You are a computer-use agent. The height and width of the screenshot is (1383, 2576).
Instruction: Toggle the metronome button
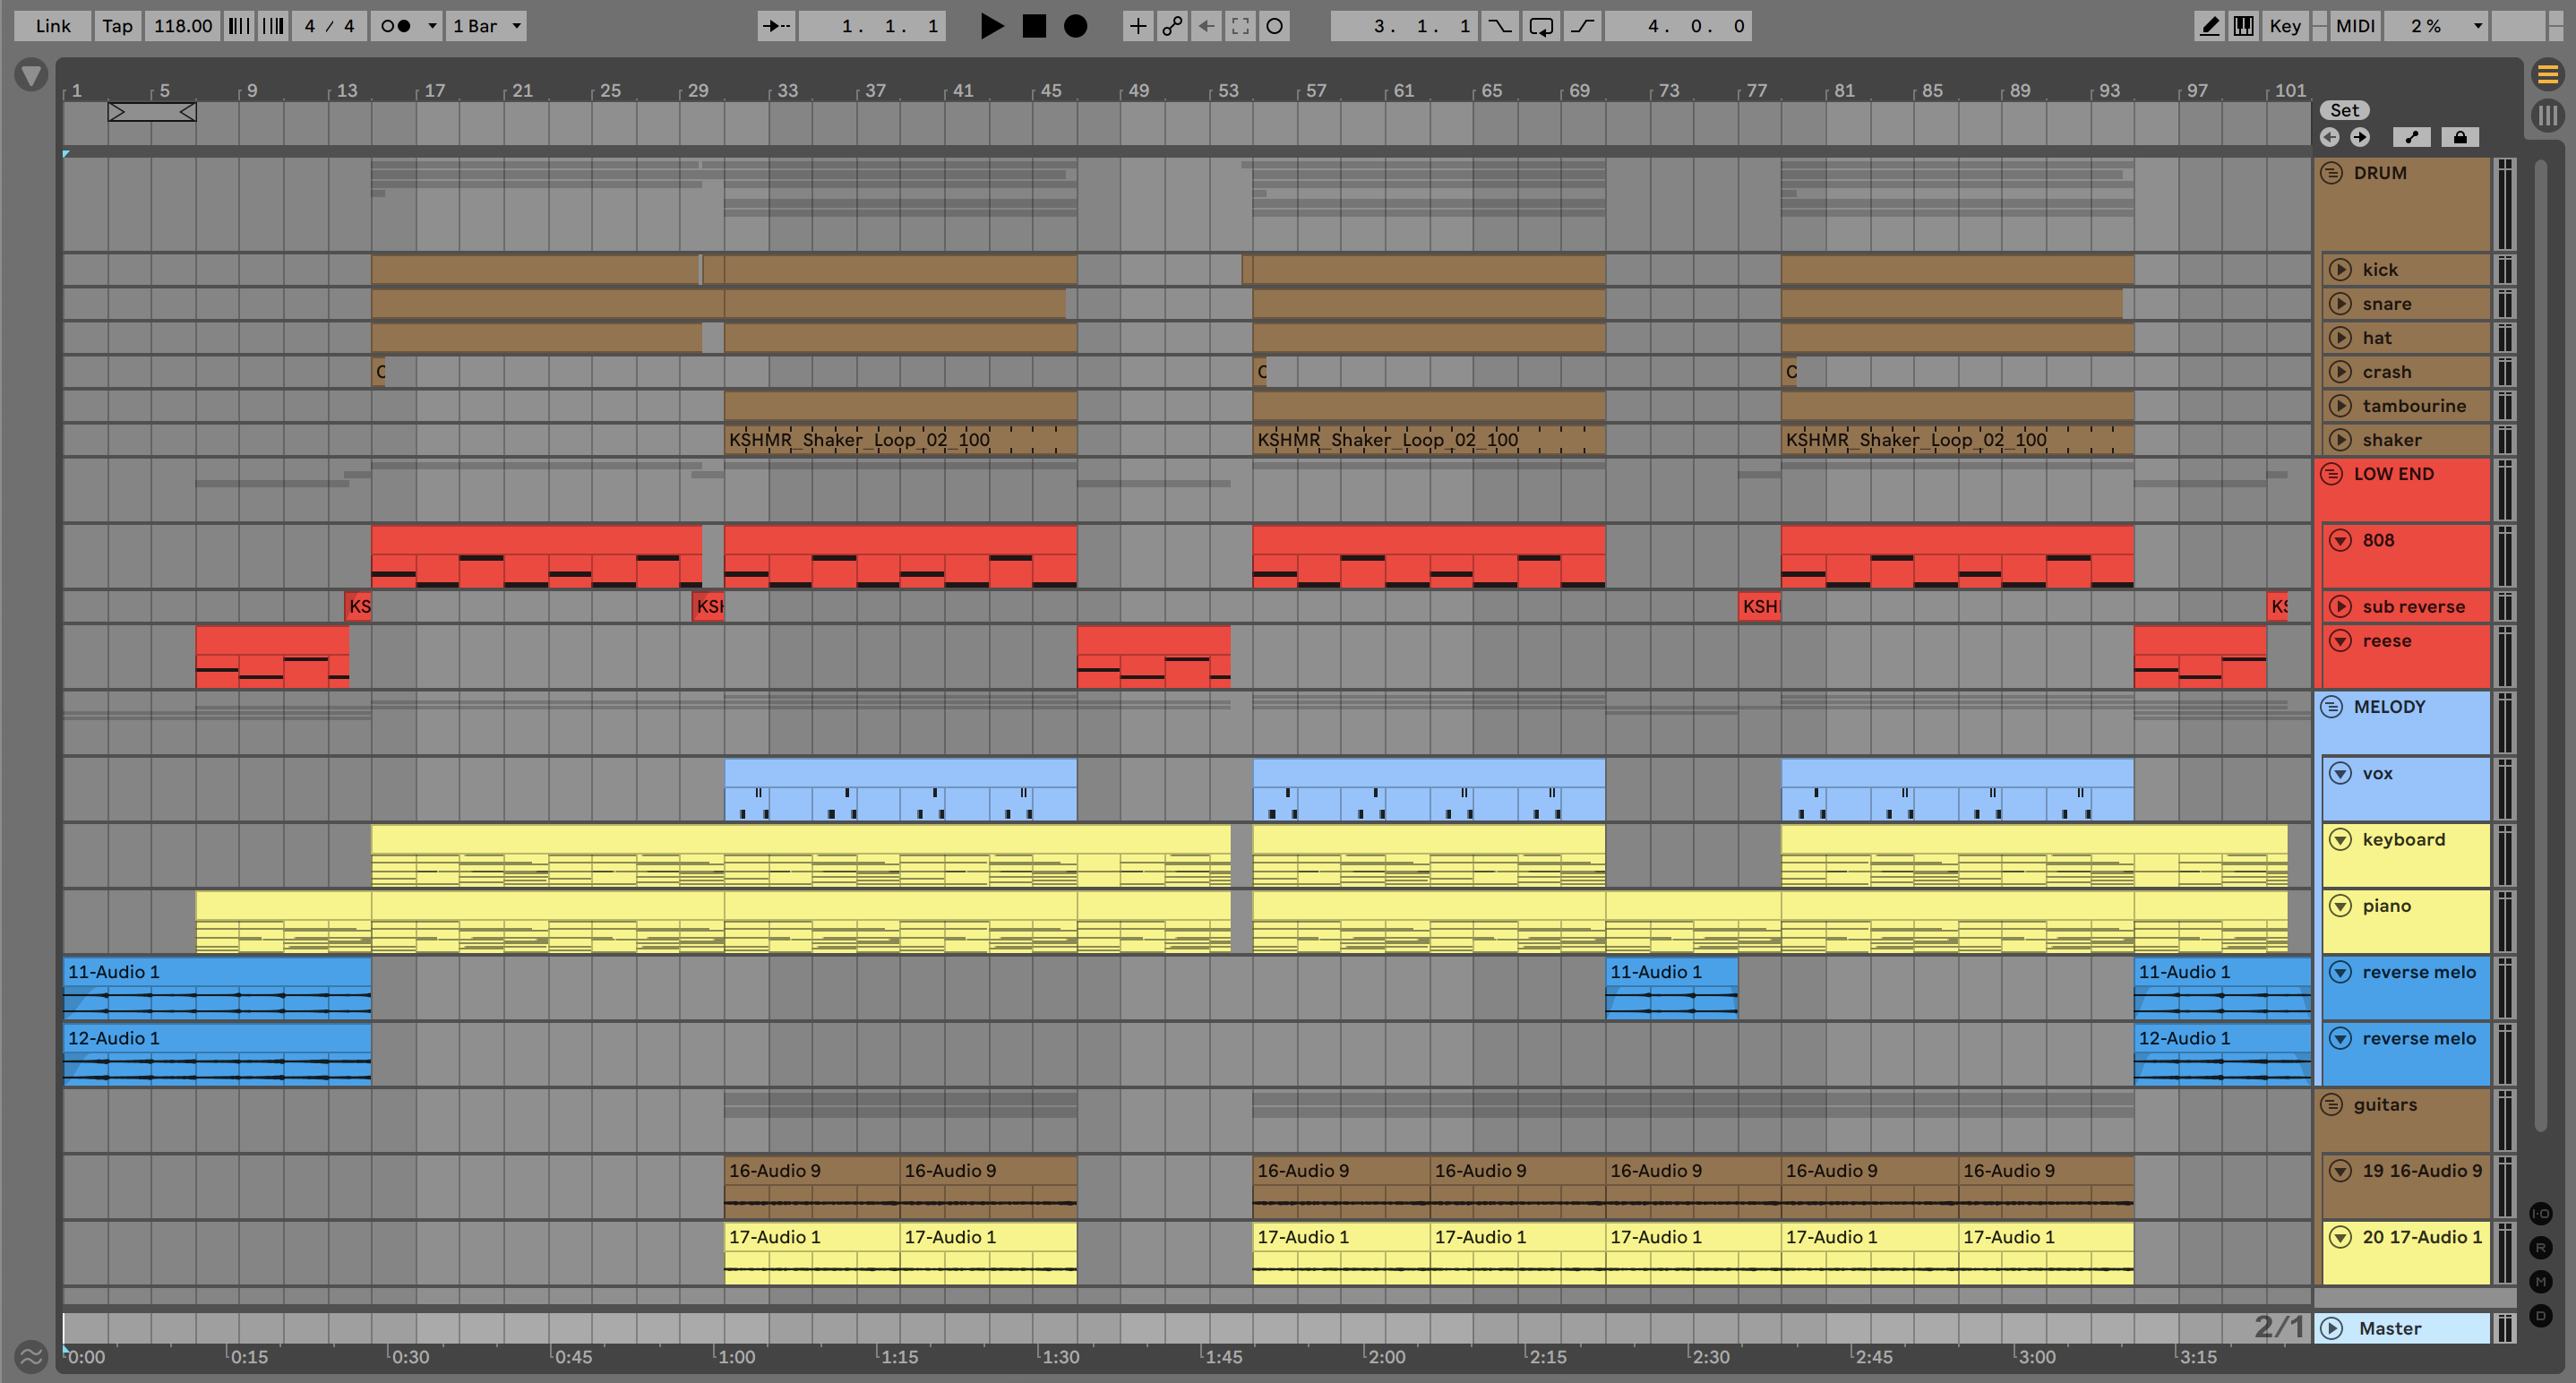pos(397,26)
